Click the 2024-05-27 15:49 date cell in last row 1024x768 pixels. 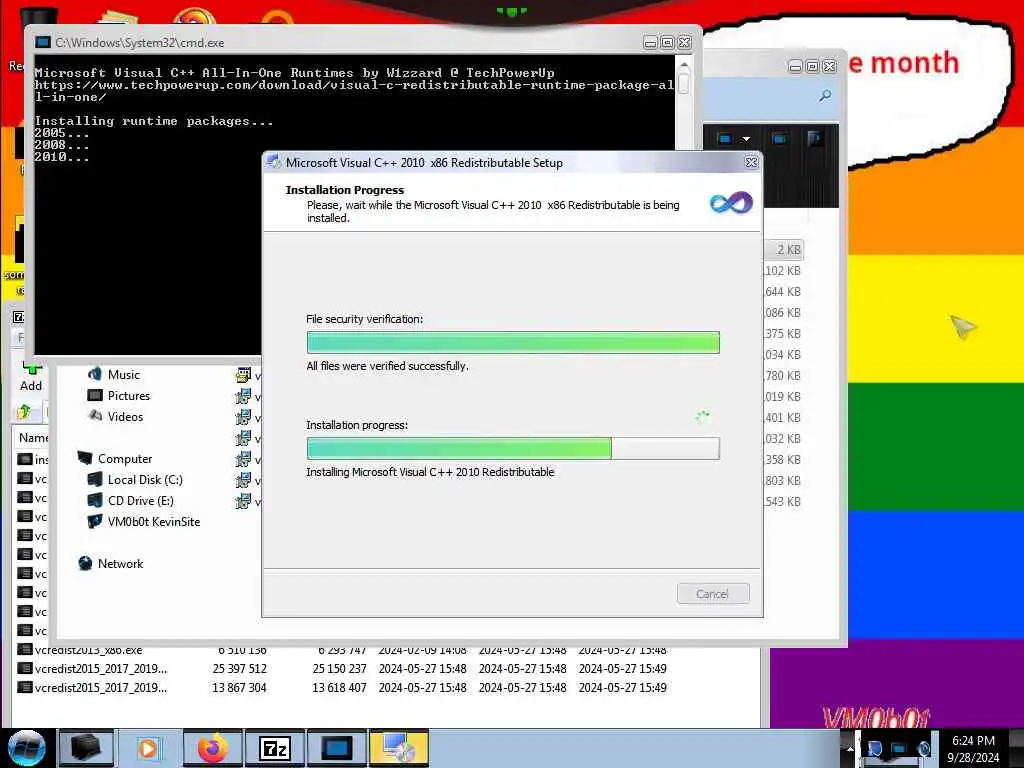click(622, 688)
